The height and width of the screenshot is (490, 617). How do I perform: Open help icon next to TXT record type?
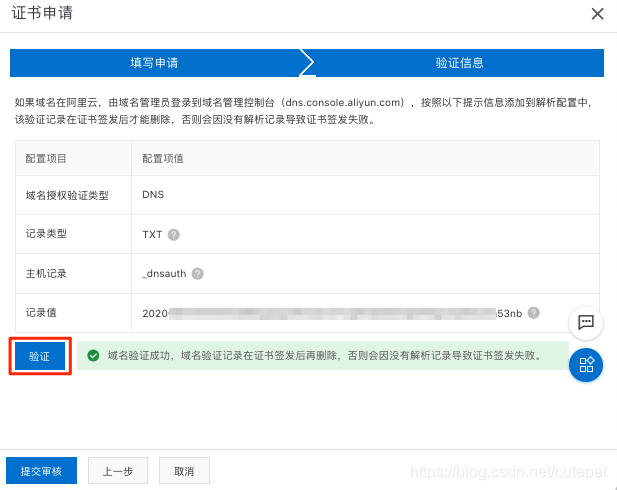(174, 235)
